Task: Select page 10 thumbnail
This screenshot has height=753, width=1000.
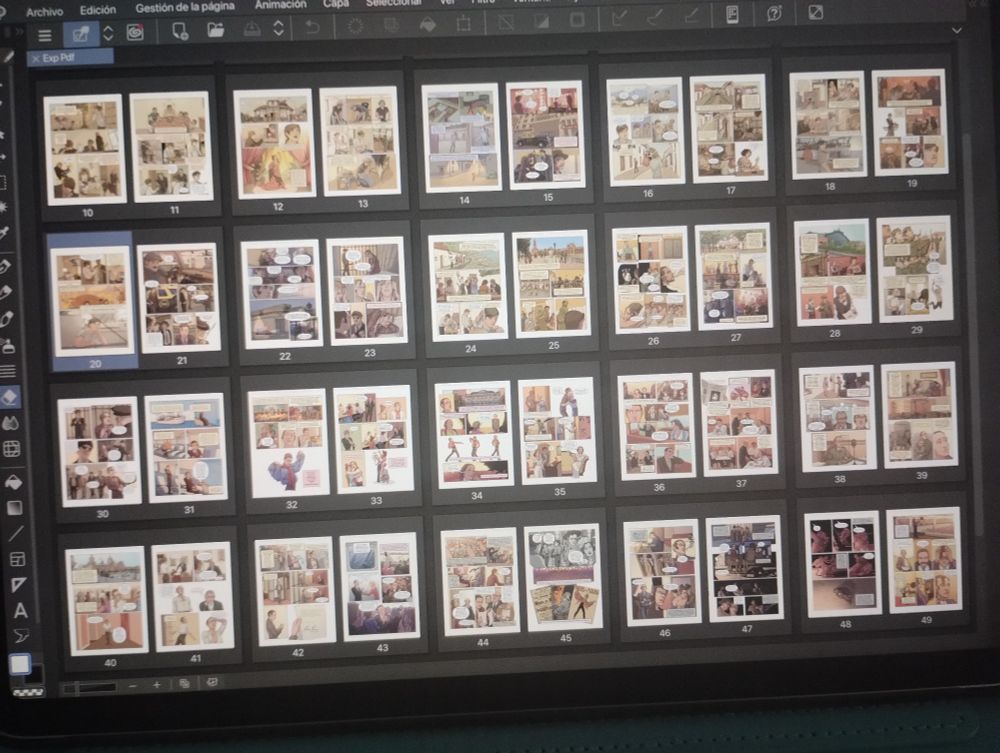Action: coord(84,149)
